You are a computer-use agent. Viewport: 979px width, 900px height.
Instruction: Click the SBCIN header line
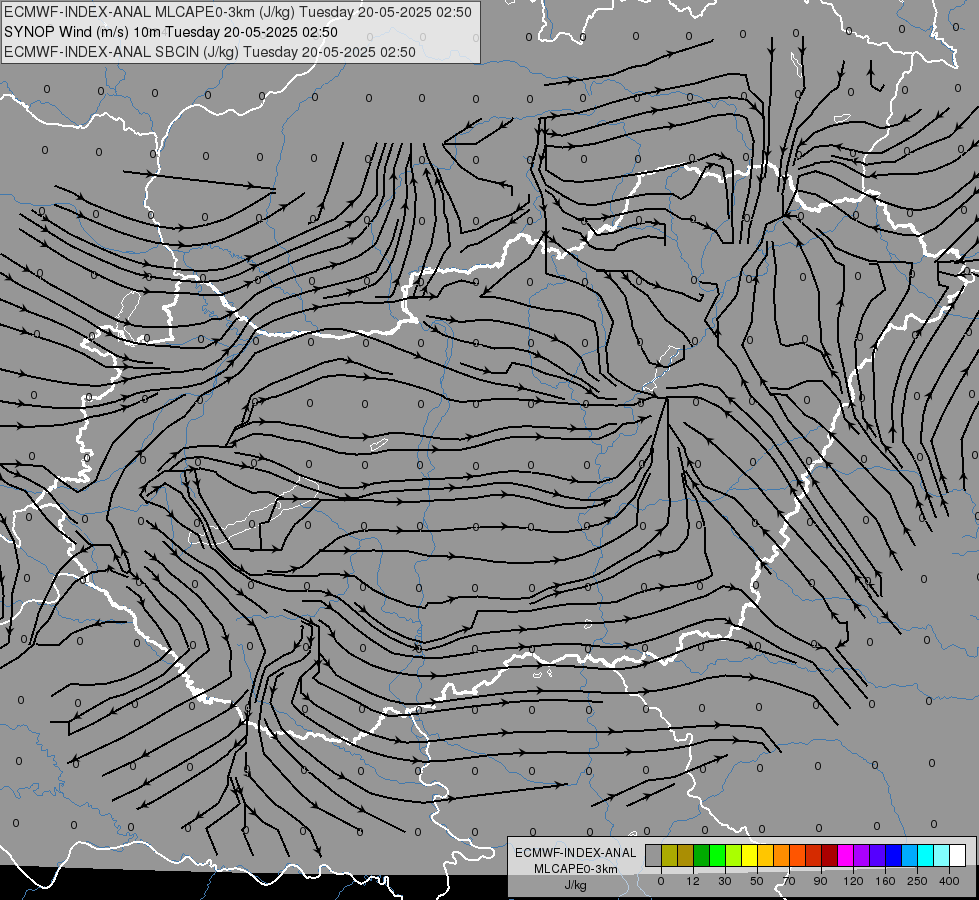coord(210,52)
